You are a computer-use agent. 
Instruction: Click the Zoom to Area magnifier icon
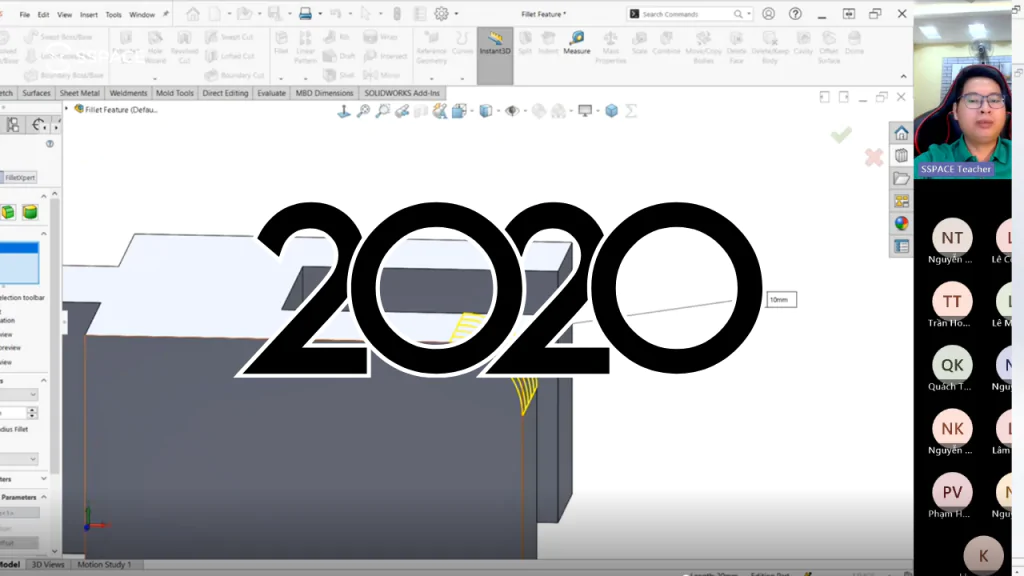[383, 111]
